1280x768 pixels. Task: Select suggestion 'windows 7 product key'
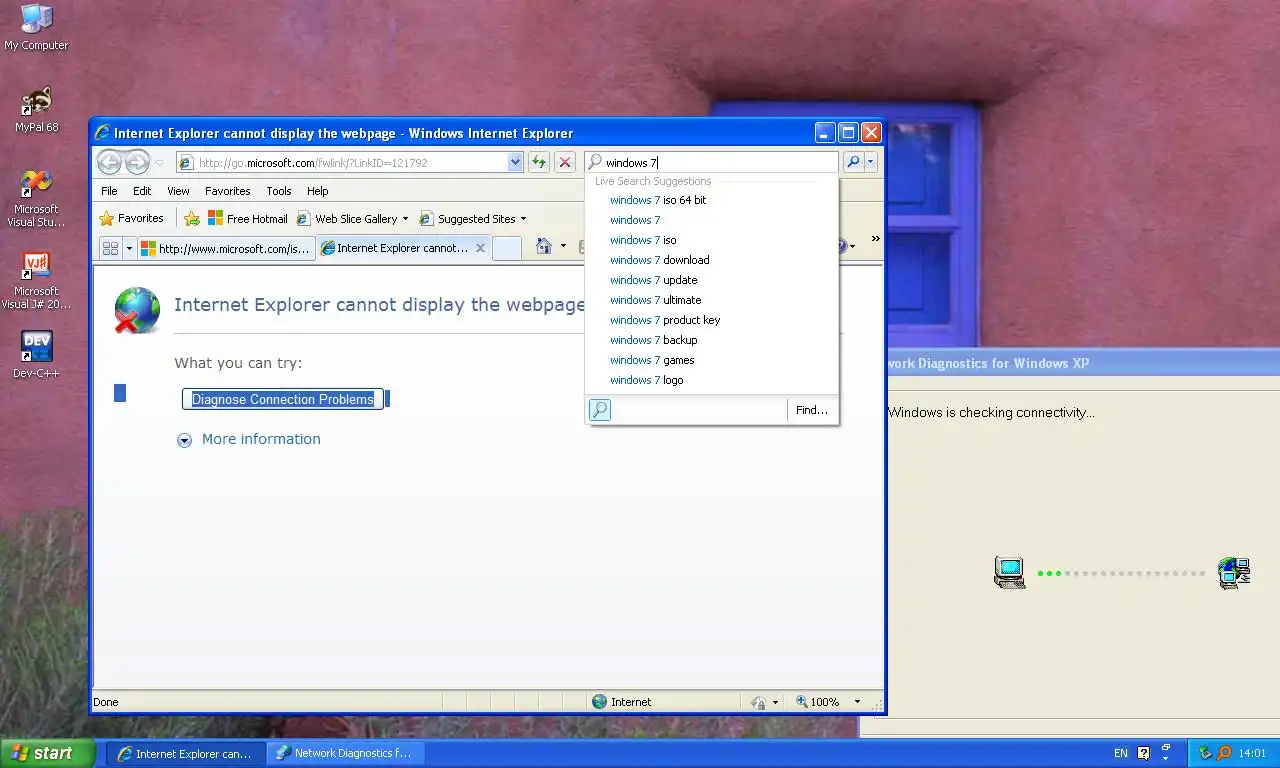click(x=711, y=320)
